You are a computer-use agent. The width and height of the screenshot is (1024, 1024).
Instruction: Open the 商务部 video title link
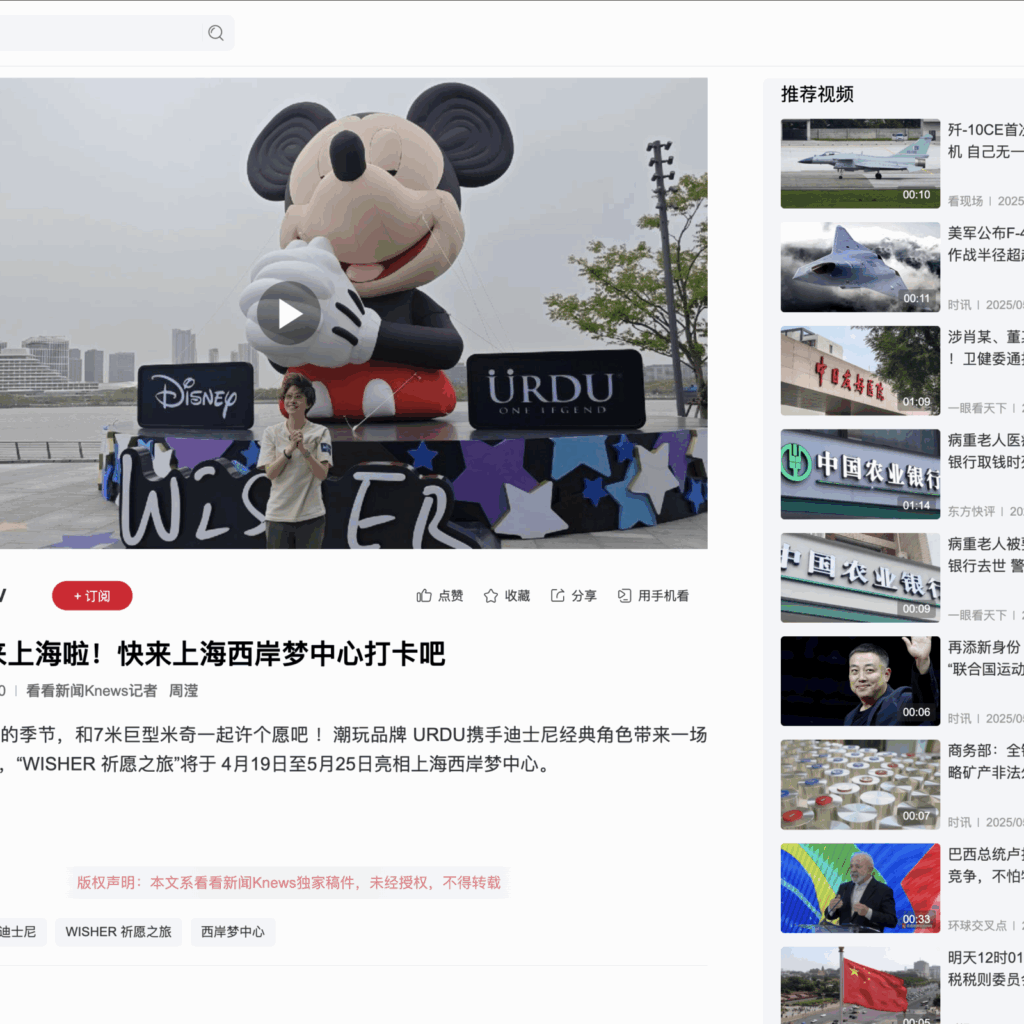[x=985, y=761]
